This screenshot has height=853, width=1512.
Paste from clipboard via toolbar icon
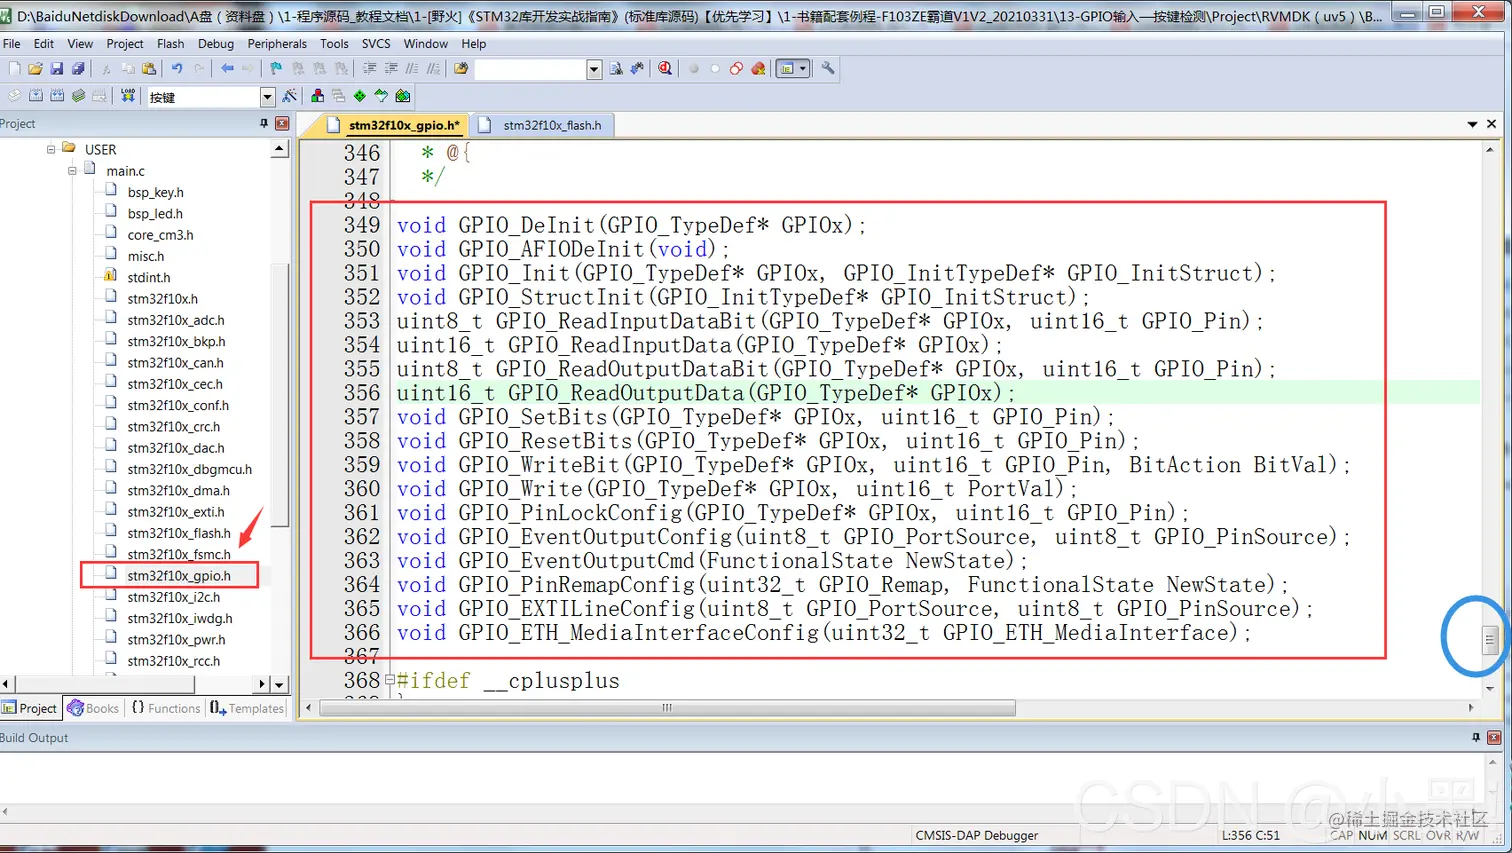pos(149,69)
